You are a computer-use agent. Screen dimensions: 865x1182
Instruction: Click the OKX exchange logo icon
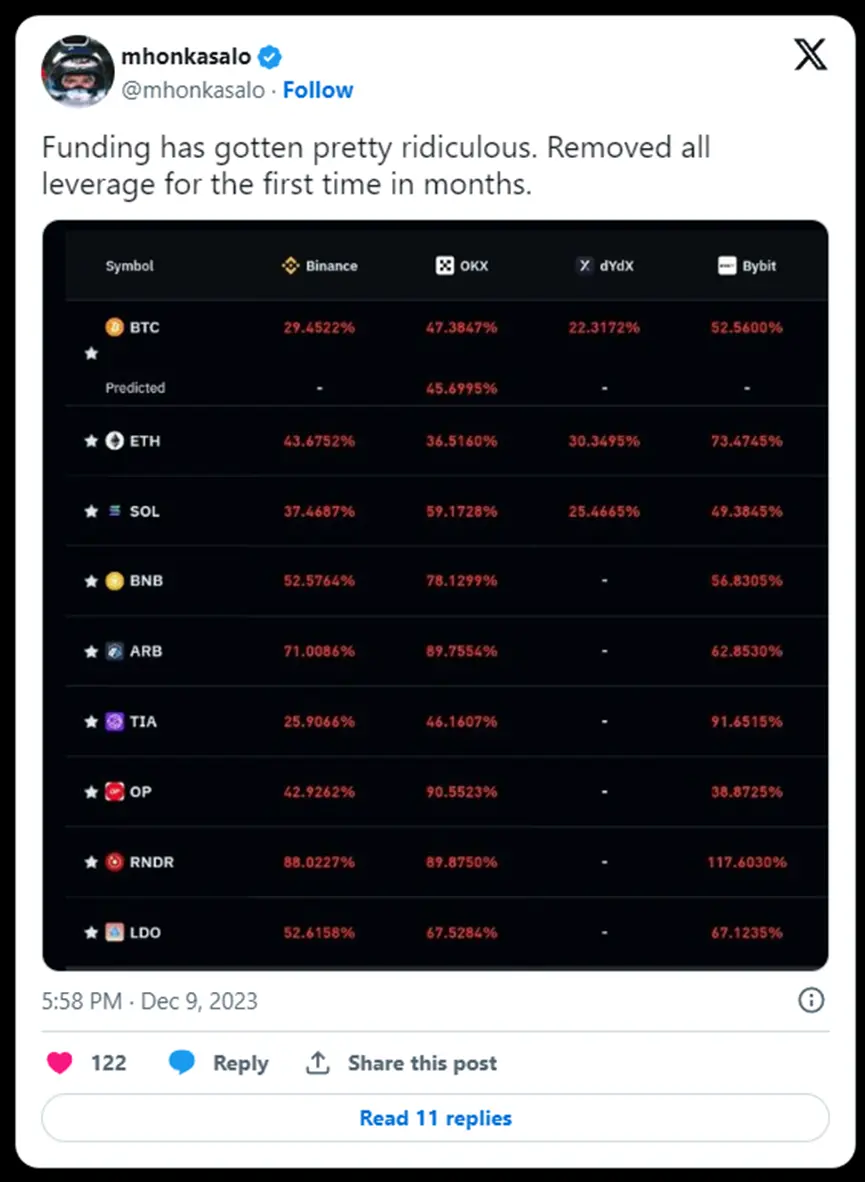(x=445, y=266)
